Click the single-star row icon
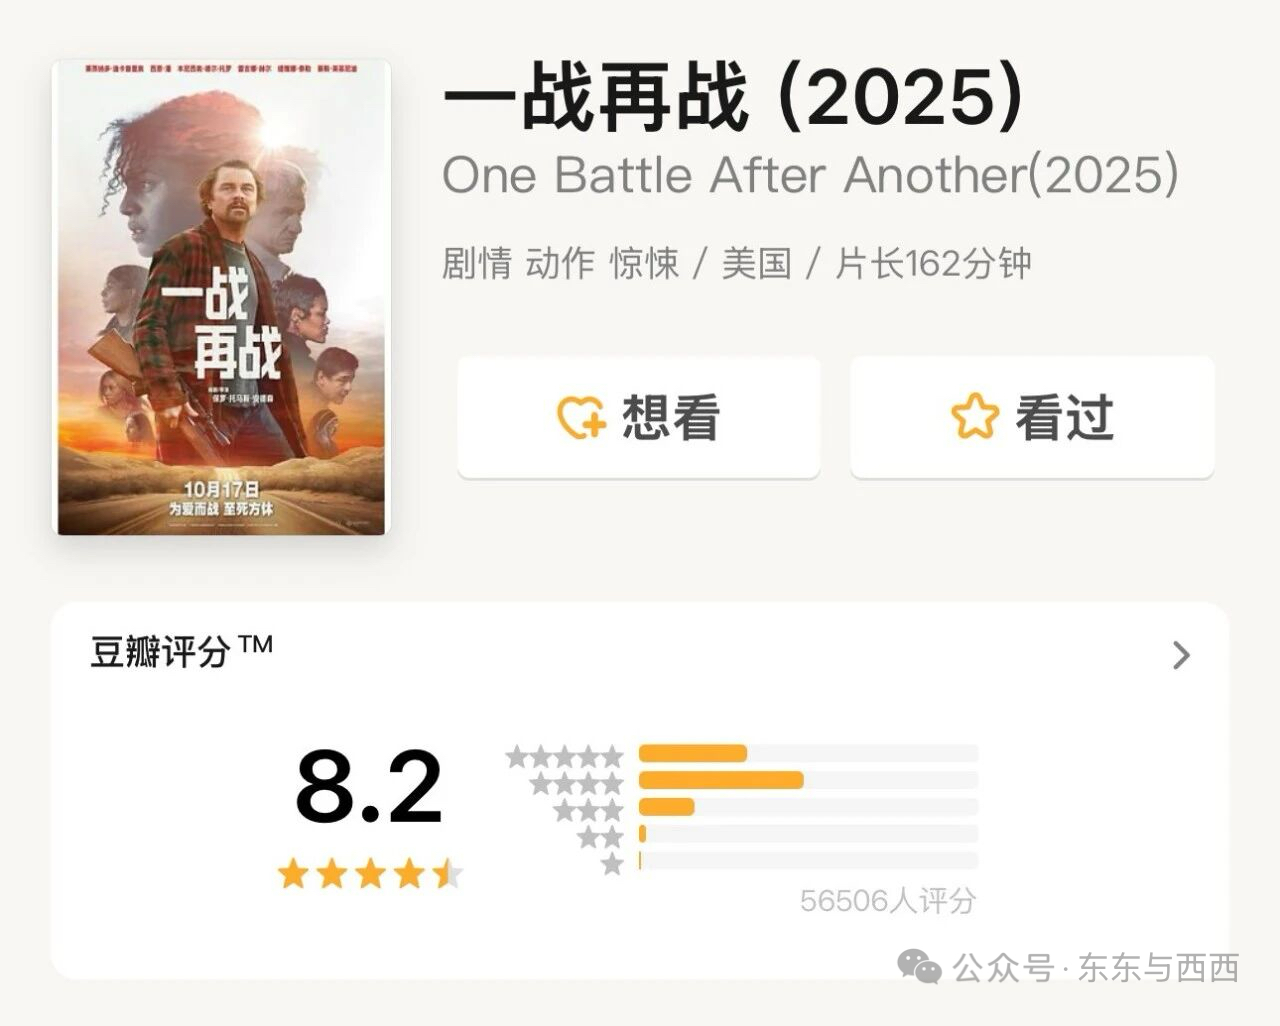This screenshot has width=1280, height=1026. click(612, 864)
